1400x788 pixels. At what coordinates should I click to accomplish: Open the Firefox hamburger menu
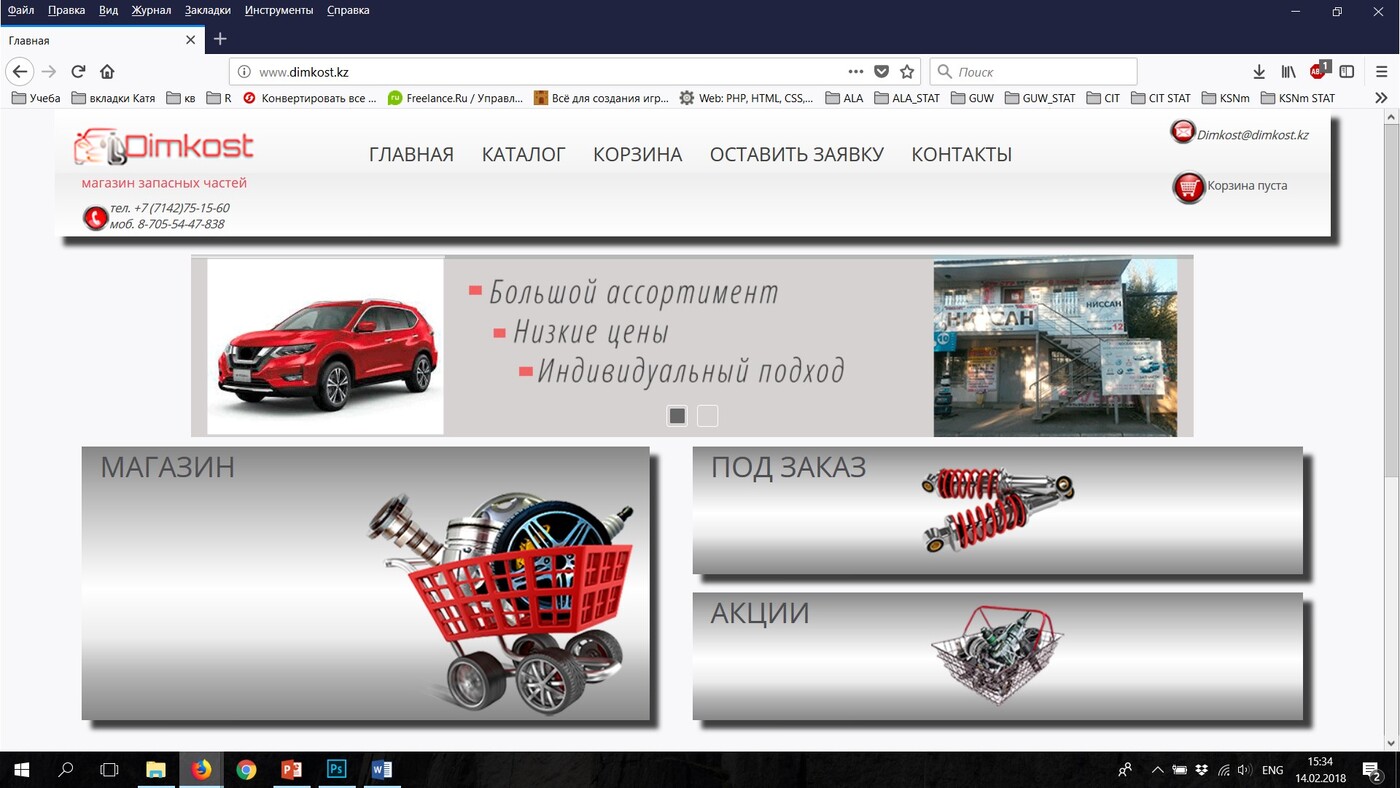tap(1381, 72)
